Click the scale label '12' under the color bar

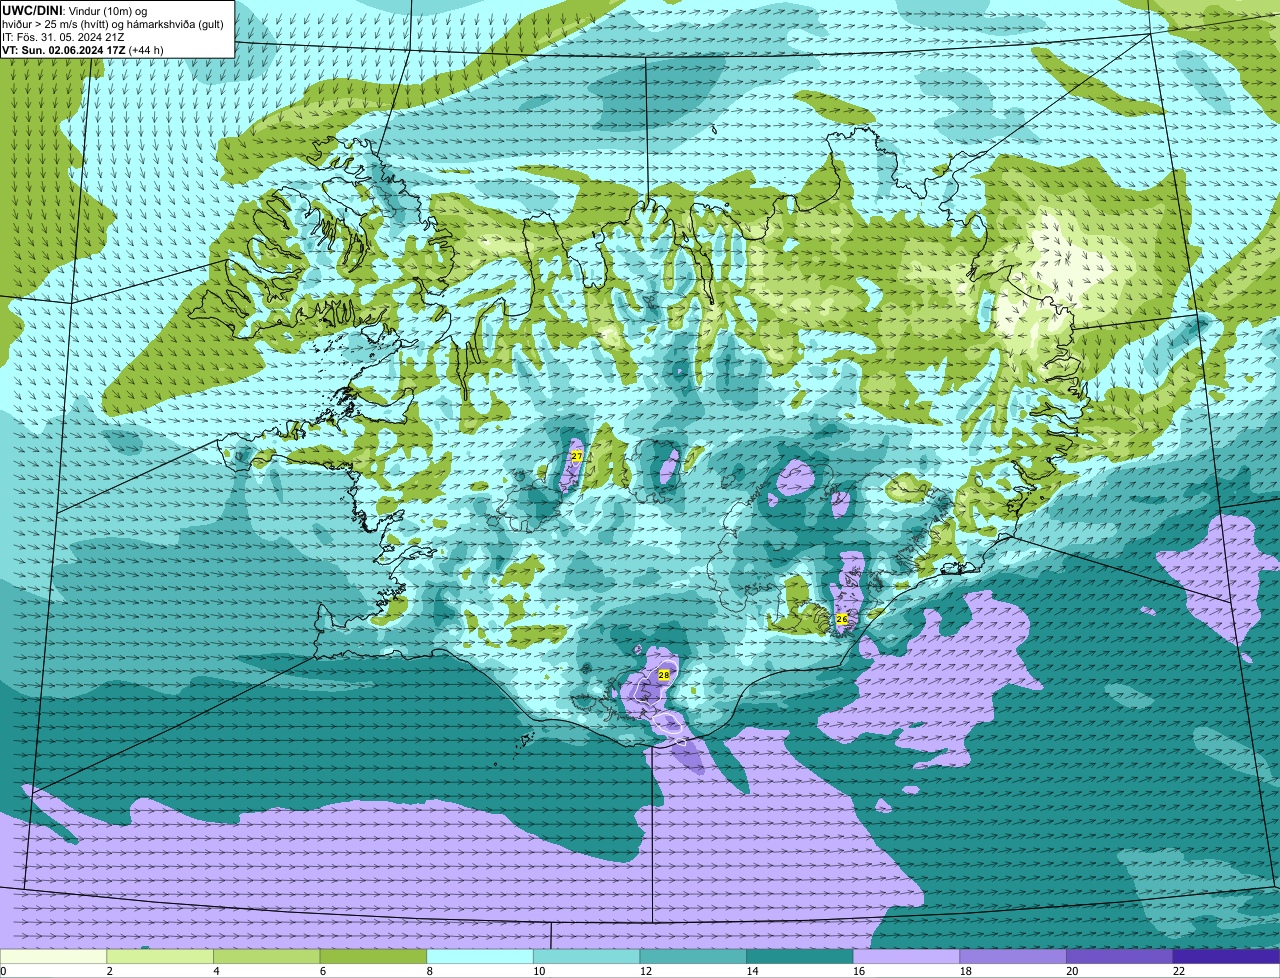point(646,971)
